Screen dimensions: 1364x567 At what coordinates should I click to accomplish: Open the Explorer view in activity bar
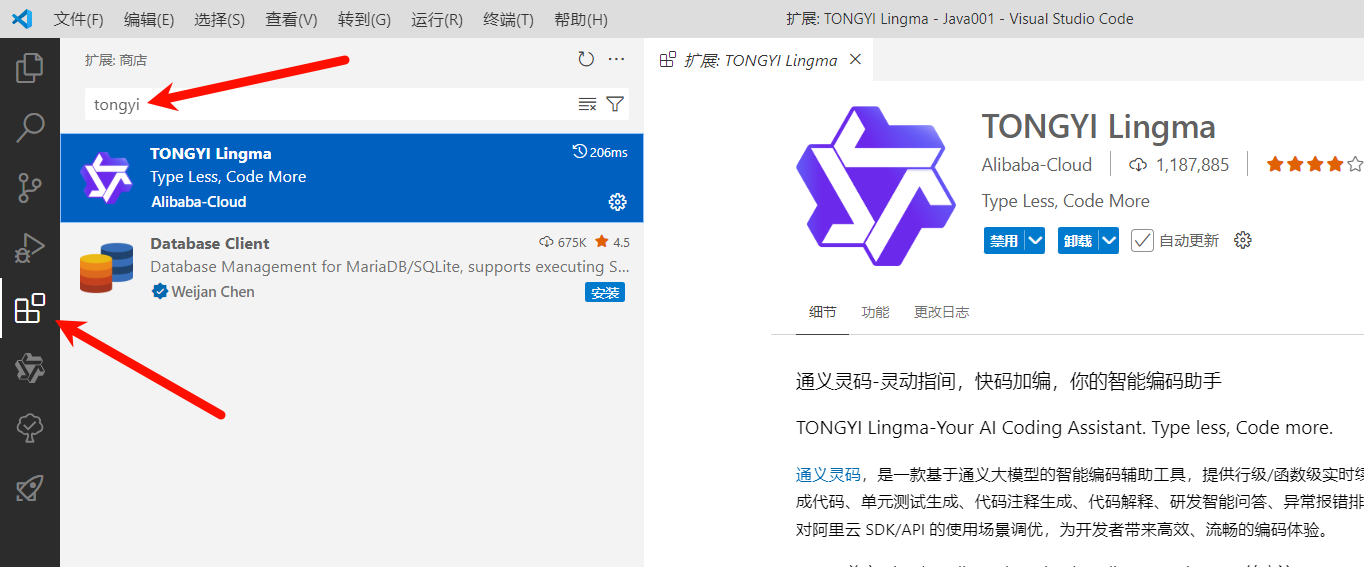[x=30, y=68]
